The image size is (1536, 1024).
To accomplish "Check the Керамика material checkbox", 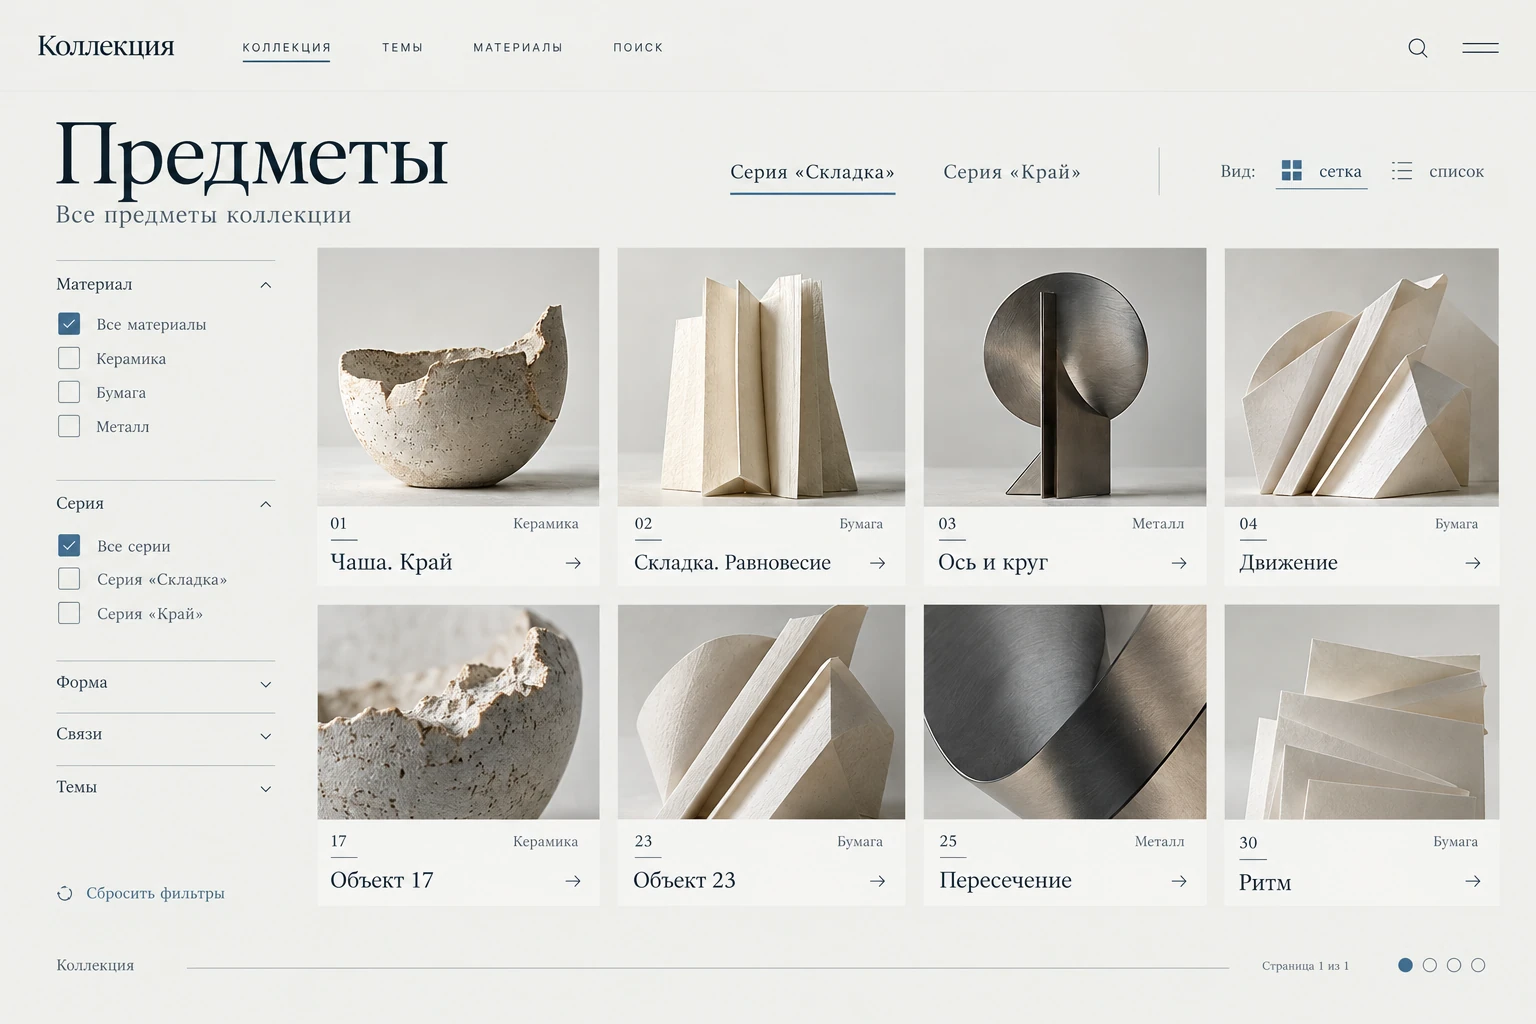I will [x=69, y=358].
